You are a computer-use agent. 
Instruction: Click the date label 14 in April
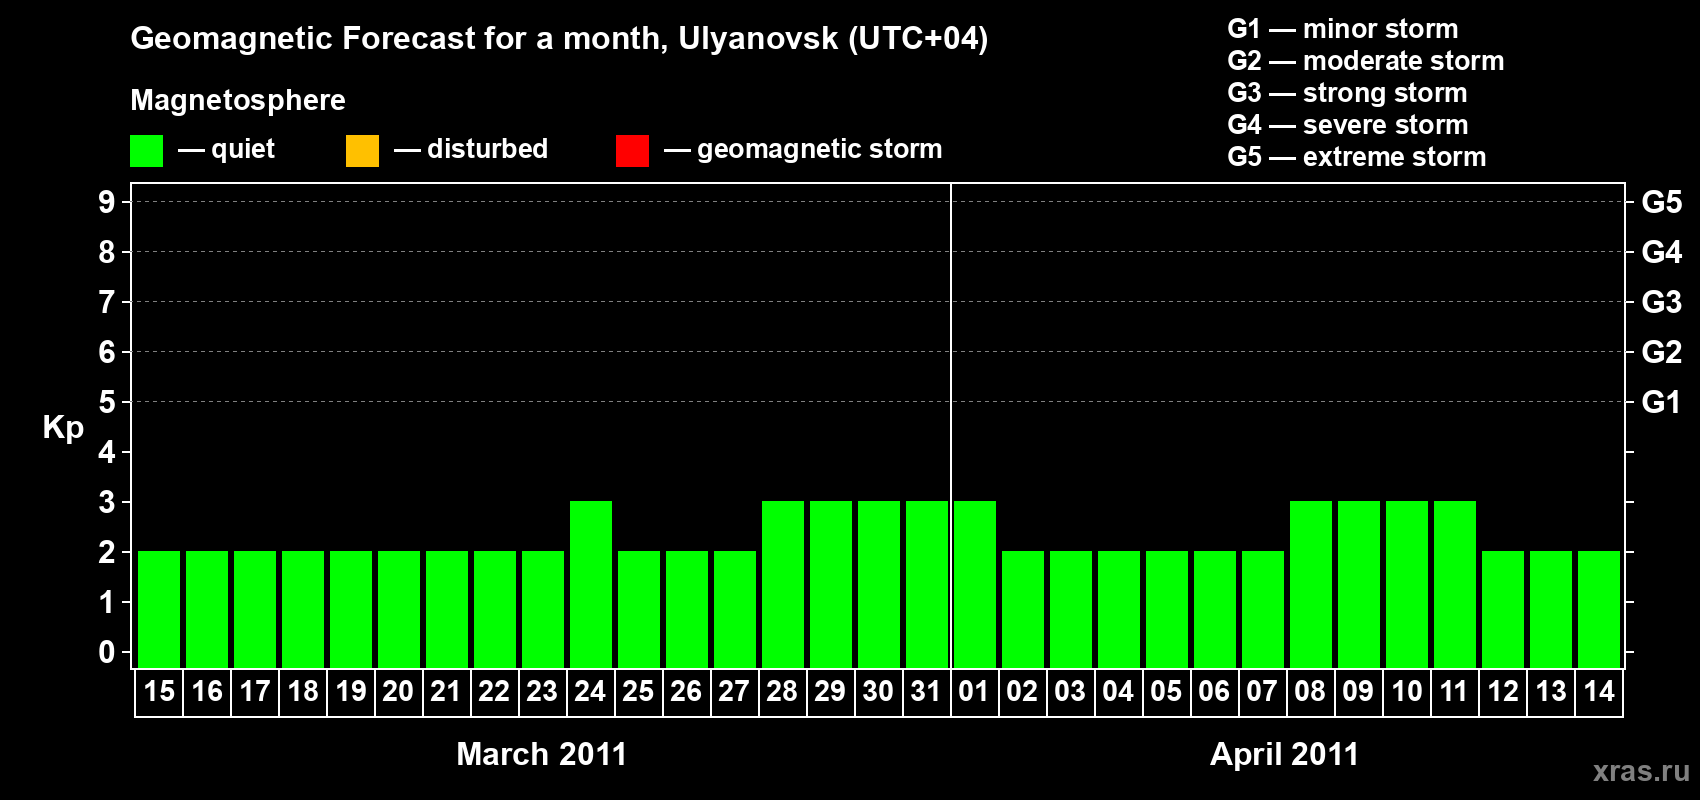[x=1599, y=691]
